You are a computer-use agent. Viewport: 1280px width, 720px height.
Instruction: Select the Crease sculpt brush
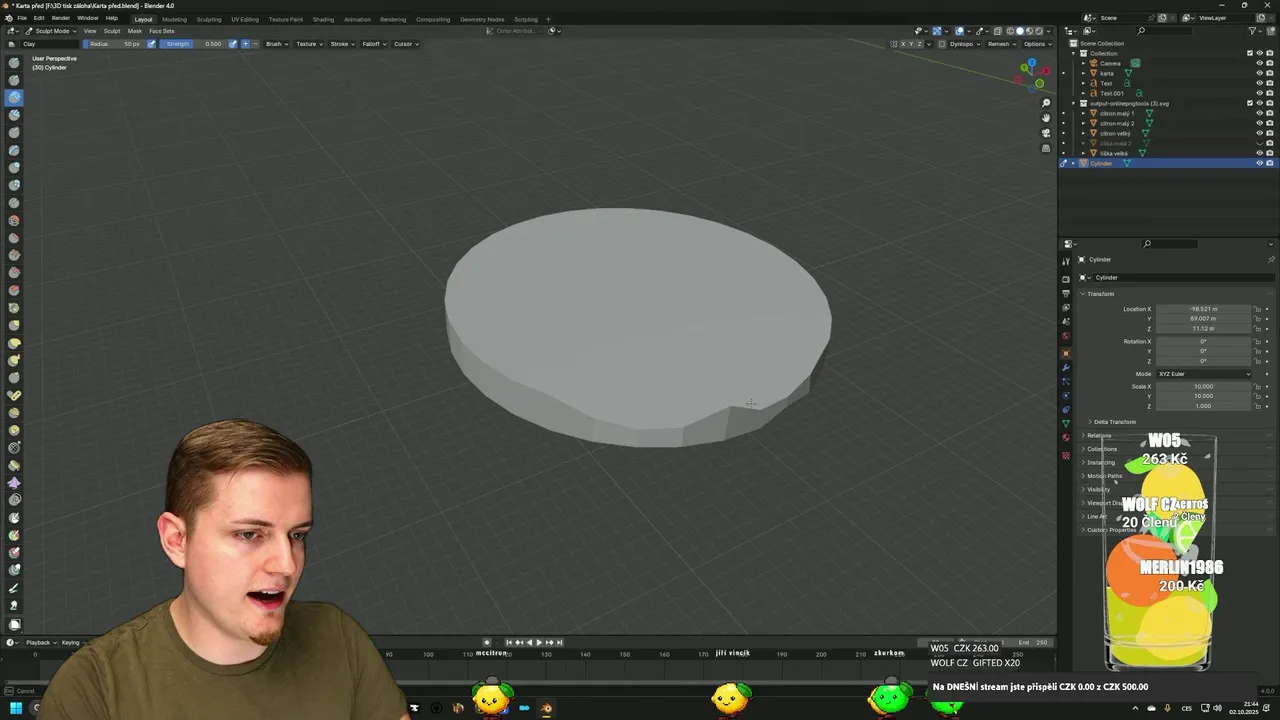[14, 202]
